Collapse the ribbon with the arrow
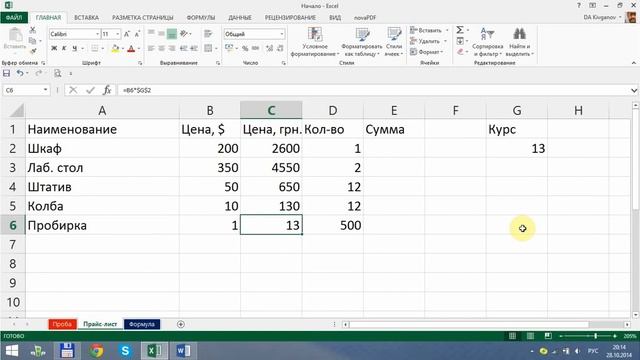Viewport: 640px width, 360px height. (633, 63)
